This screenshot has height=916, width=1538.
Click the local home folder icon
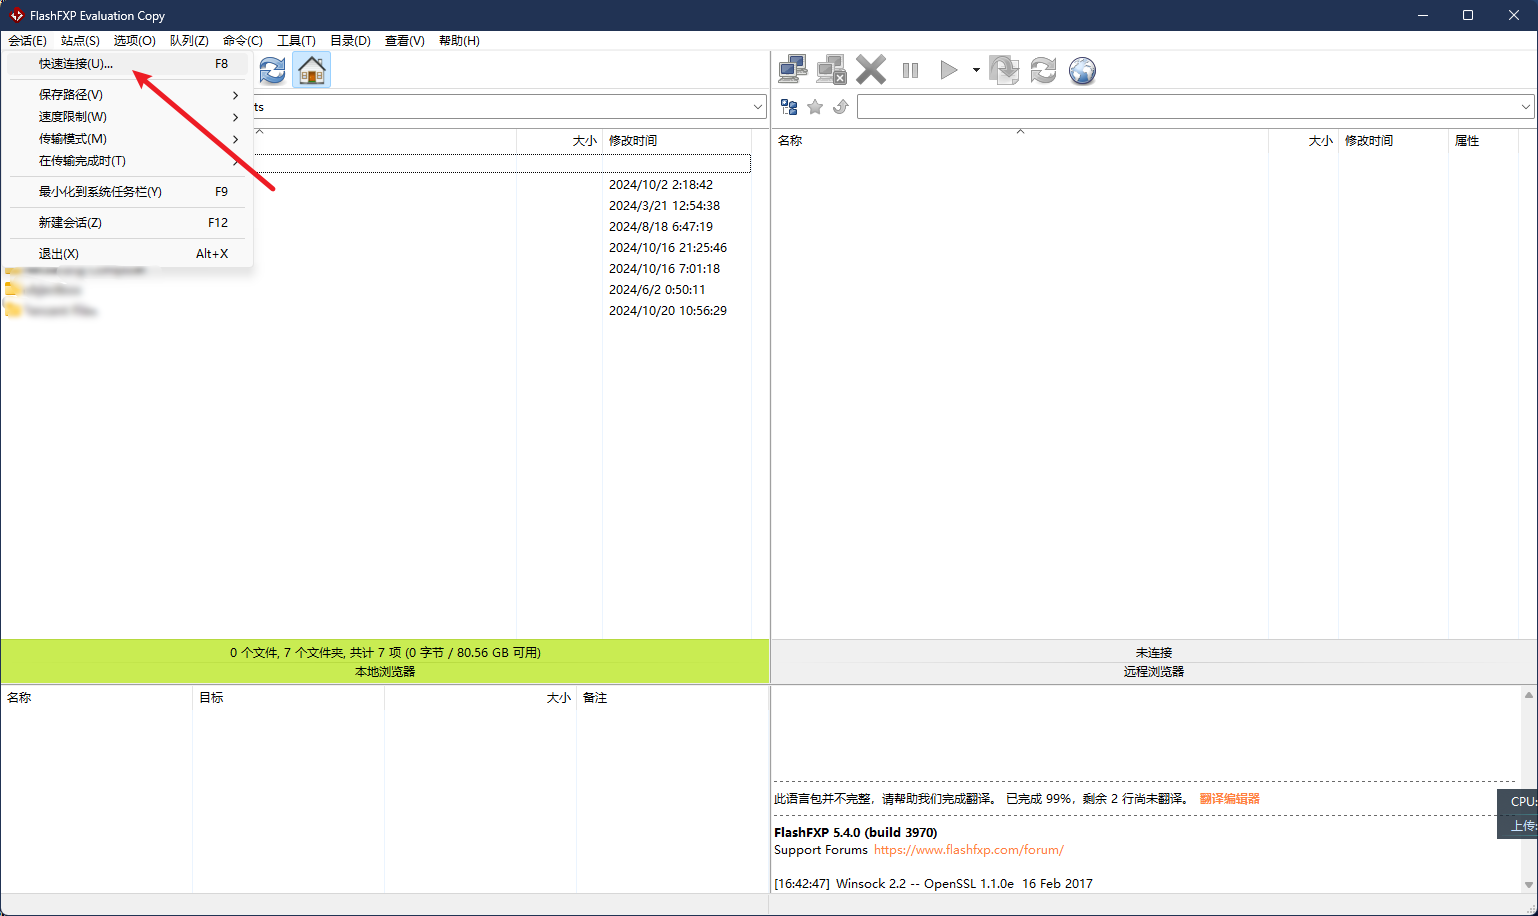[x=312, y=70]
